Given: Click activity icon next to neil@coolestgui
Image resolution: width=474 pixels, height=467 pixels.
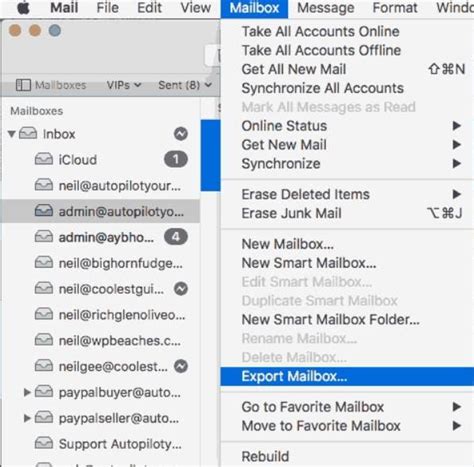Looking at the screenshot, I should 181,289.
